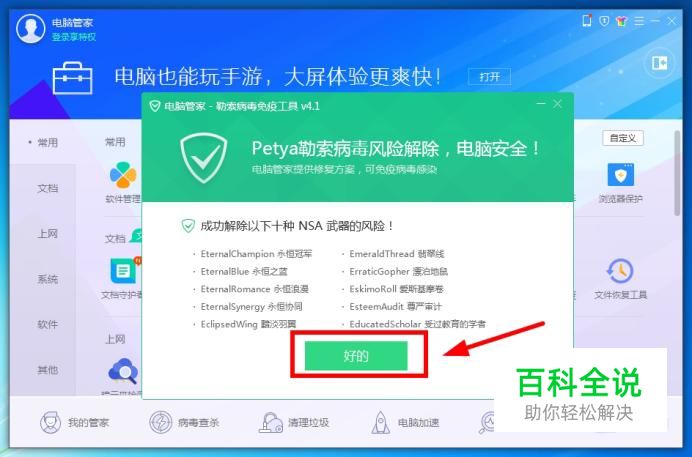Viewport: 692px width, 457px height.
Task: Click the green 好的 confirmation button
Action: coord(356,356)
